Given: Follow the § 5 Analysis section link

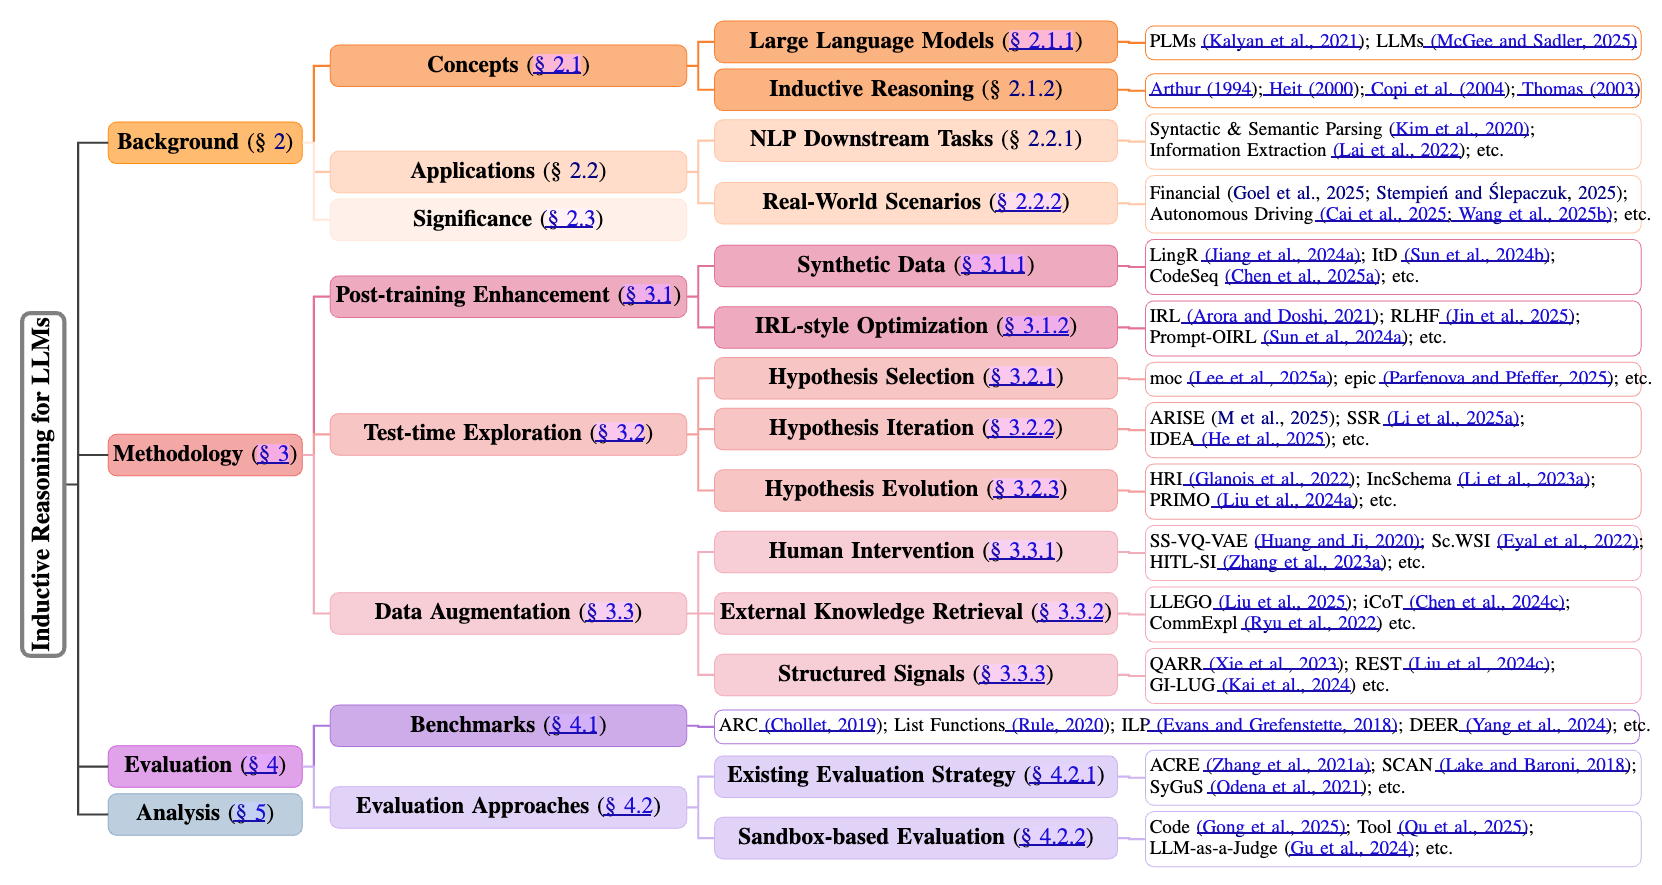Looking at the screenshot, I should tap(250, 813).
